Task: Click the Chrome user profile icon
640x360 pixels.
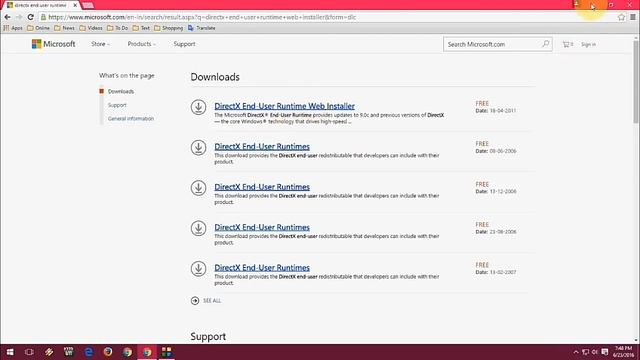Action: click(576, 4)
